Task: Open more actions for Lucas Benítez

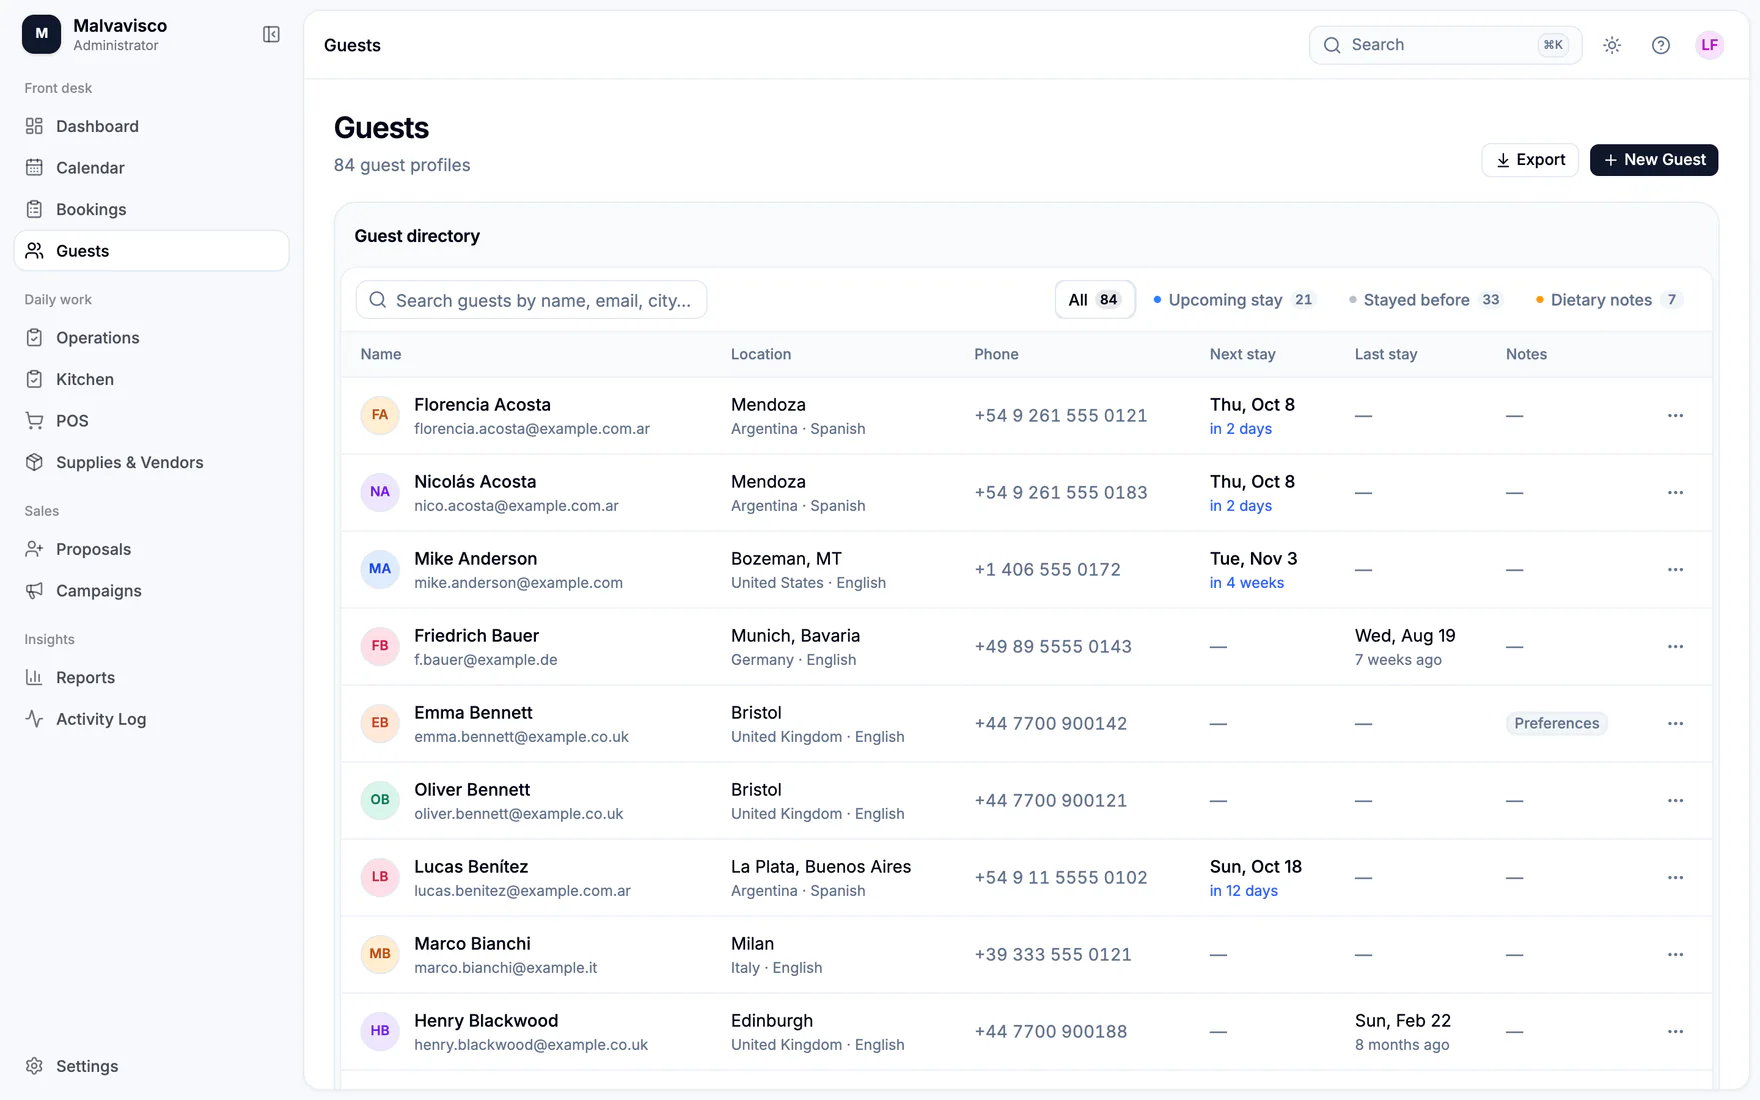Action: coord(1676,878)
